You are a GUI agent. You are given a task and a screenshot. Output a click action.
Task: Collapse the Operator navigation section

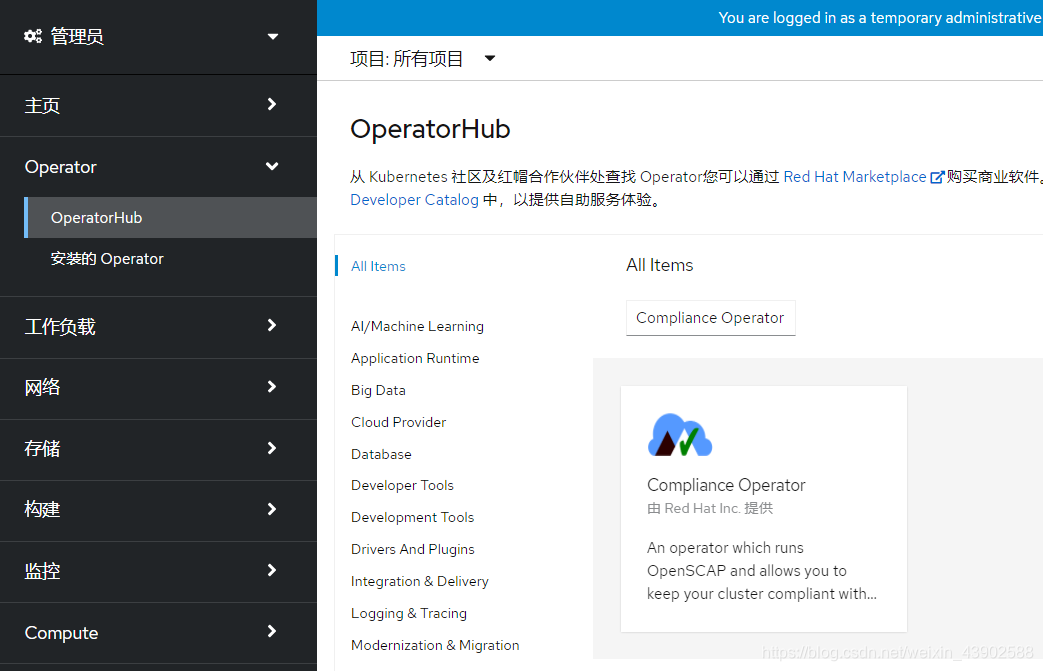pos(158,167)
